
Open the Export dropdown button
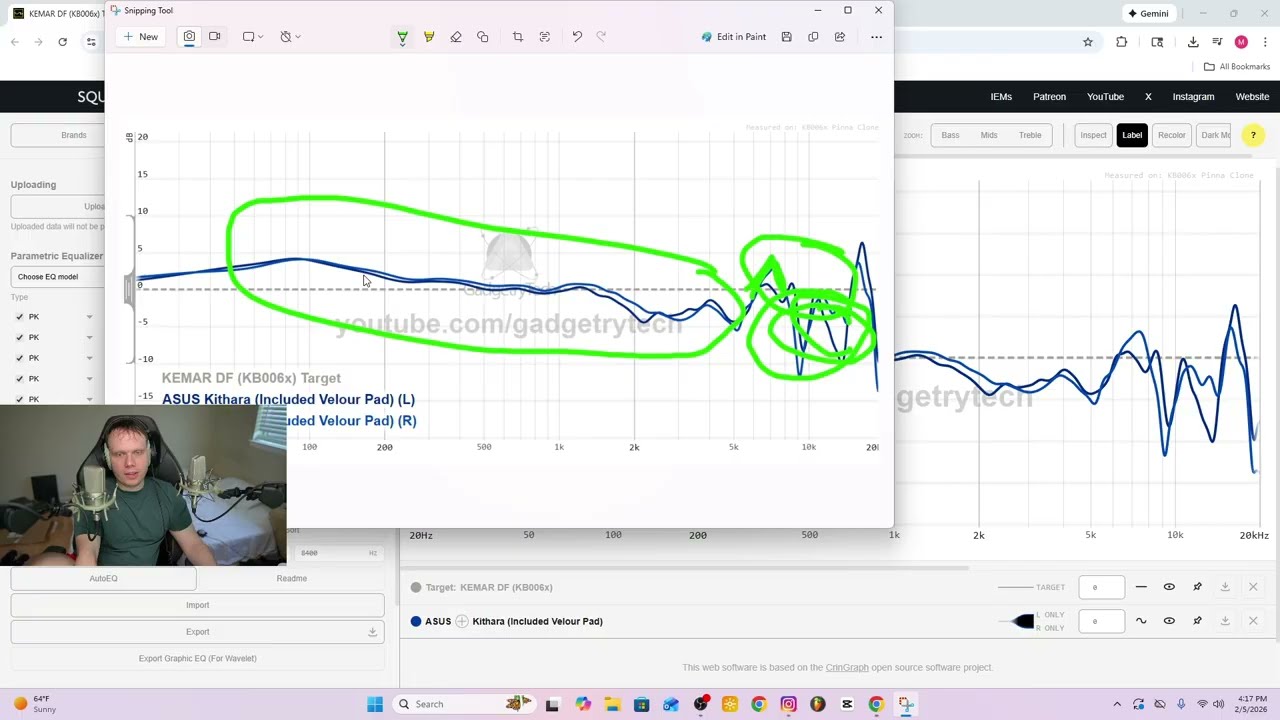tap(197, 632)
